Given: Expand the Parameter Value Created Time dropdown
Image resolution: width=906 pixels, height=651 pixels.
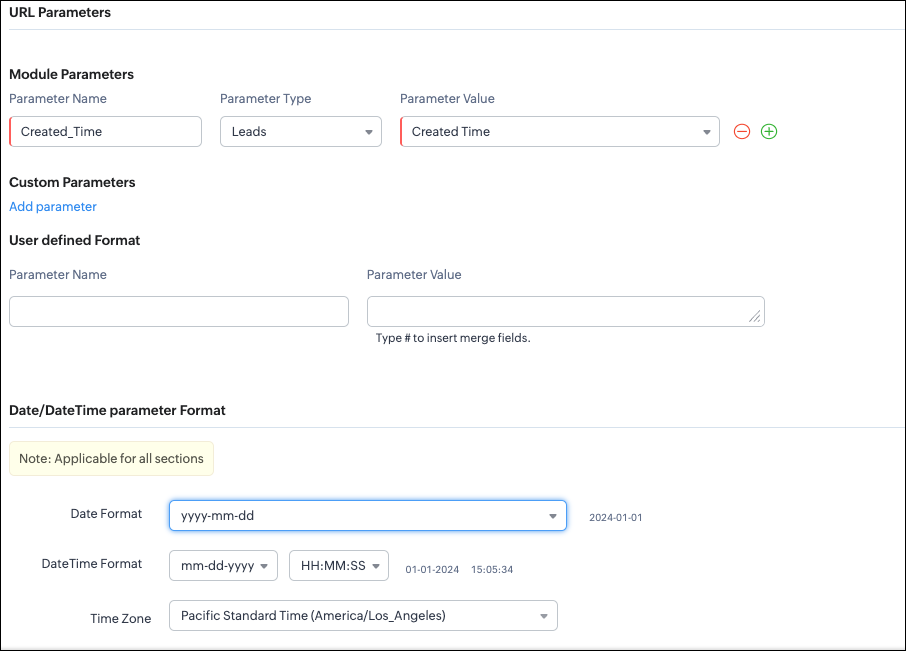Looking at the screenshot, I should [x=559, y=132].
